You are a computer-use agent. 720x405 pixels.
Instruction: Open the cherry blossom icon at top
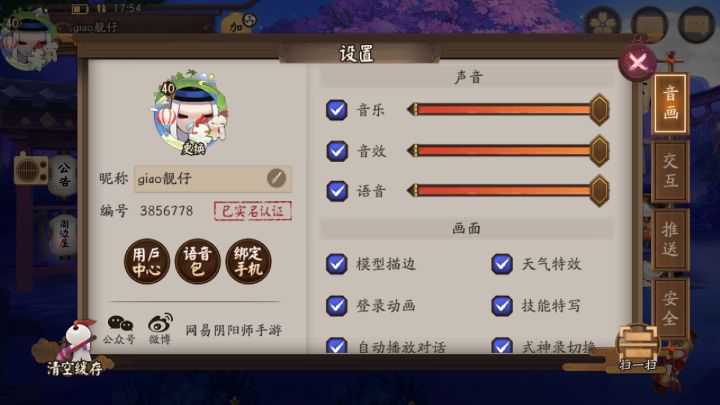point(603,23)
